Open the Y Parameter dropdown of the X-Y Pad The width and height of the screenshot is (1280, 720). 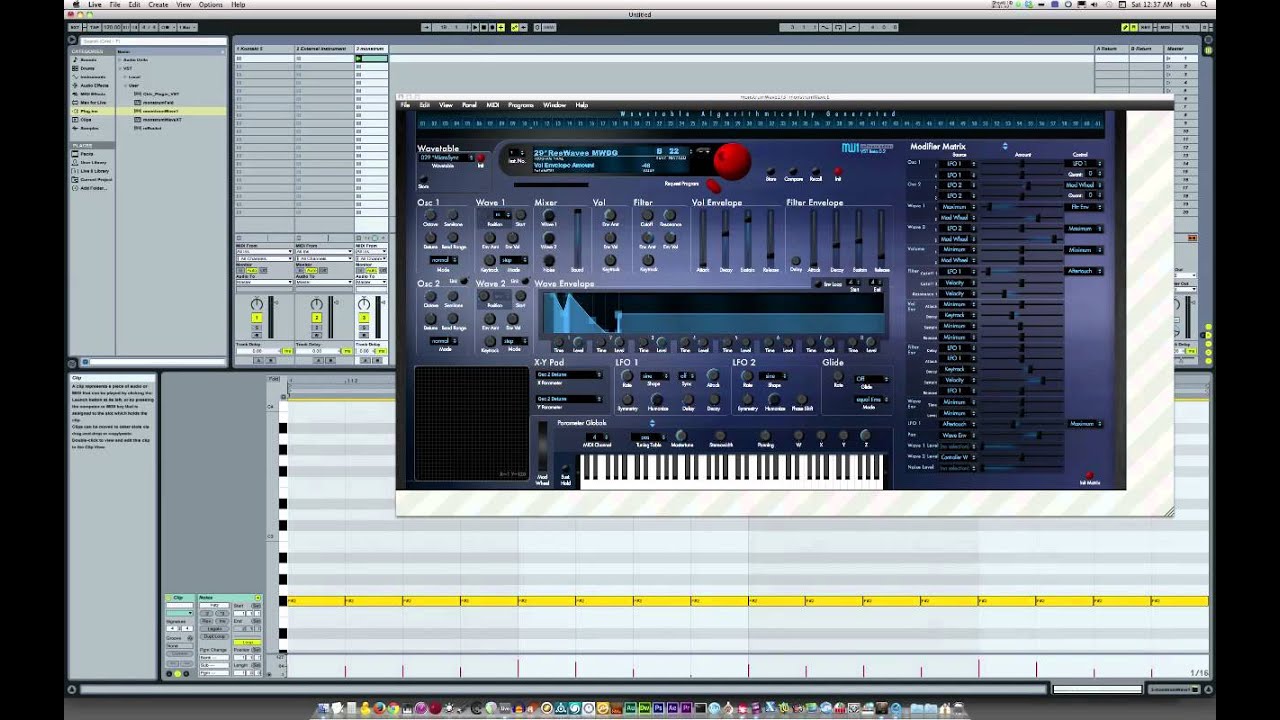pos(569,398)
